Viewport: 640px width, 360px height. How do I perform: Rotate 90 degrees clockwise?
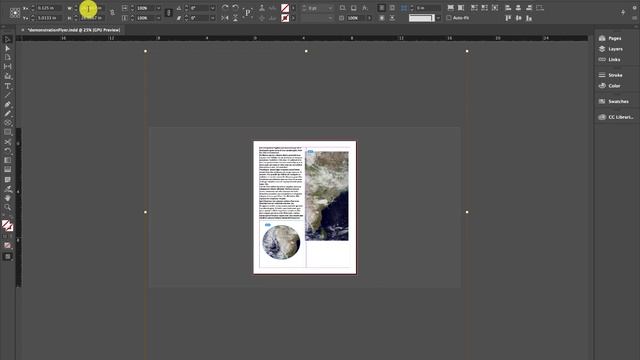[225, 8]
